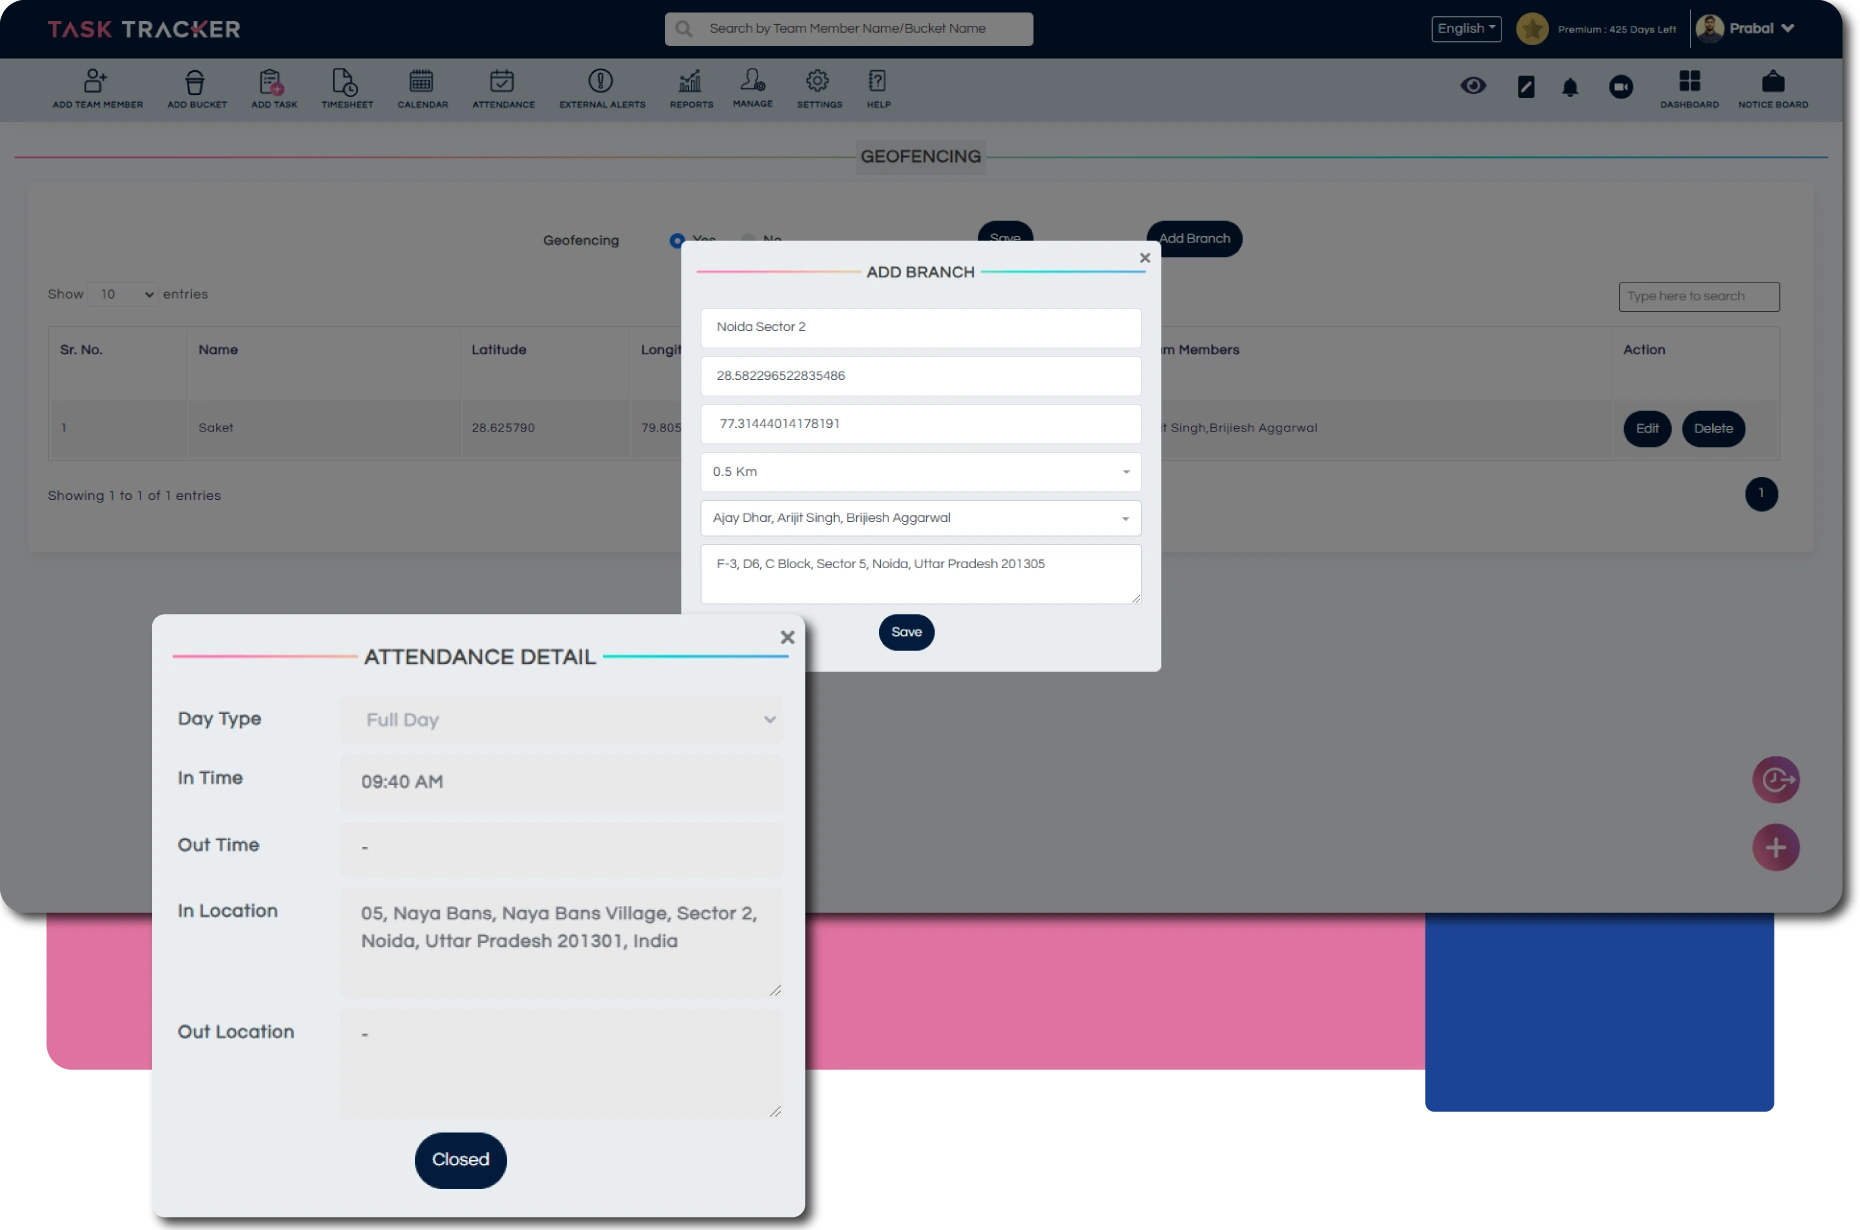
Task: Close the Attendance Detail popup
Action: tap(787, 637)
